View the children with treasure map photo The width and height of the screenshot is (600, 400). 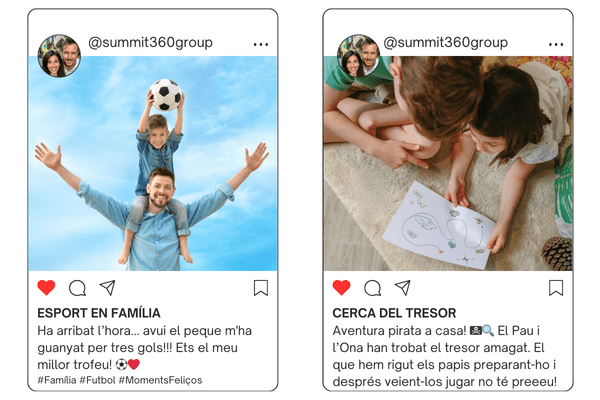point(448,163)
